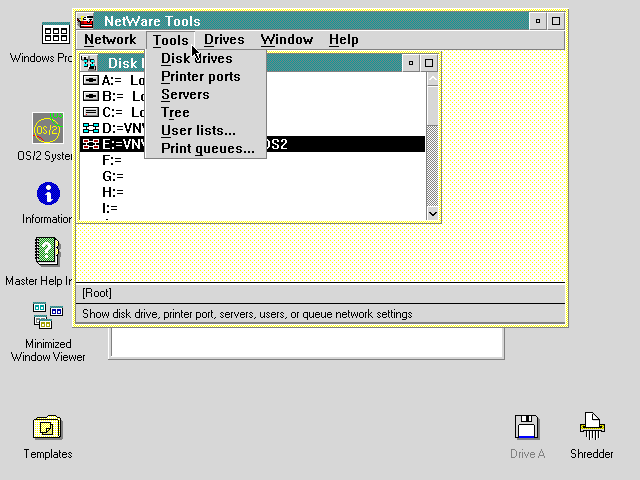Maximize the Disk drives child window

click(429, 63)
